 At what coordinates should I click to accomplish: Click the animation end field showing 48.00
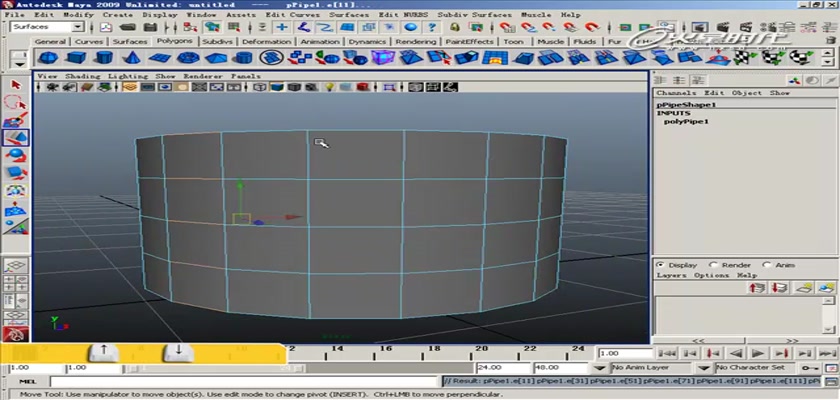[560, 368]
